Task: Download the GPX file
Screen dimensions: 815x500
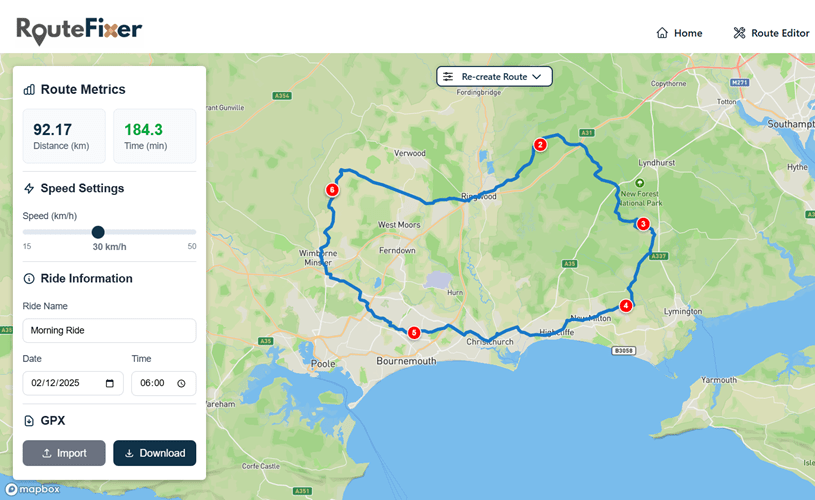Action: [x=154, y=453]
